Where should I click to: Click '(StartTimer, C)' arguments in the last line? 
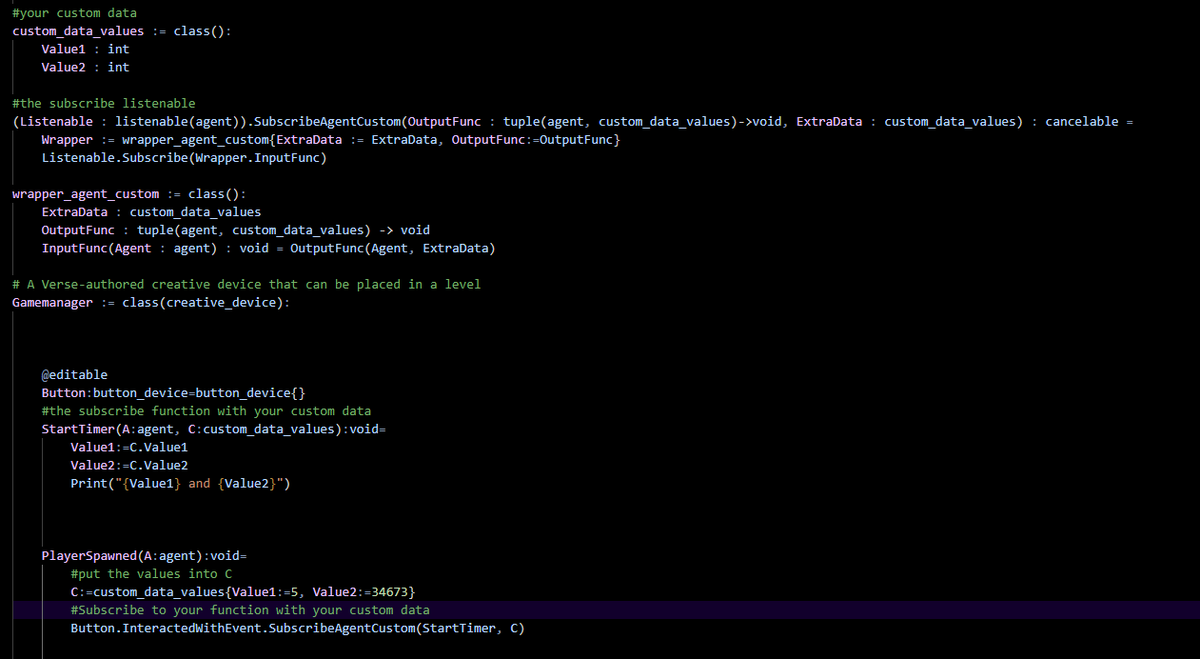click(470, 628)
